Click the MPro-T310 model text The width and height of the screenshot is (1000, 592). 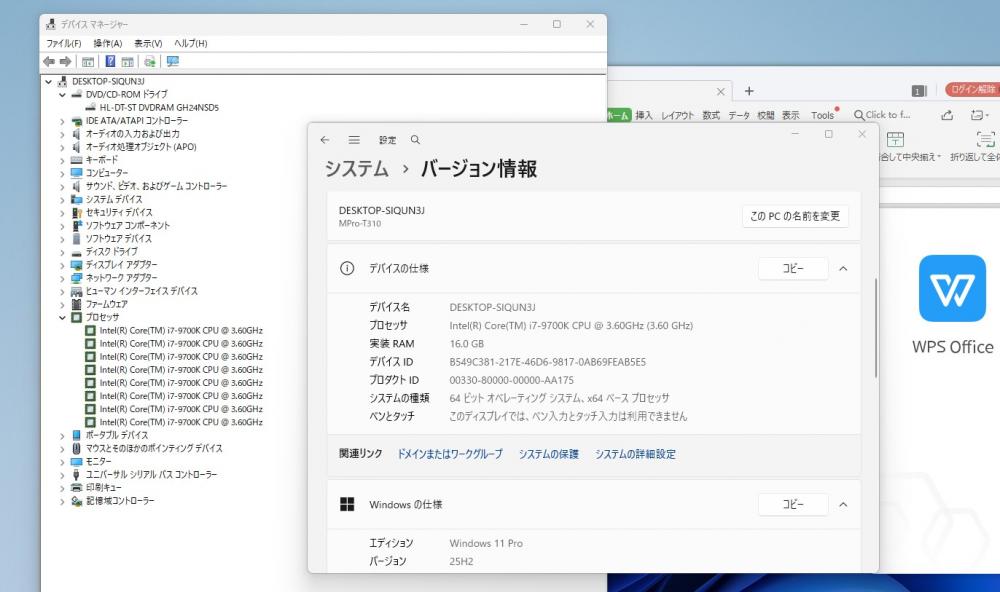click(360, 224)
